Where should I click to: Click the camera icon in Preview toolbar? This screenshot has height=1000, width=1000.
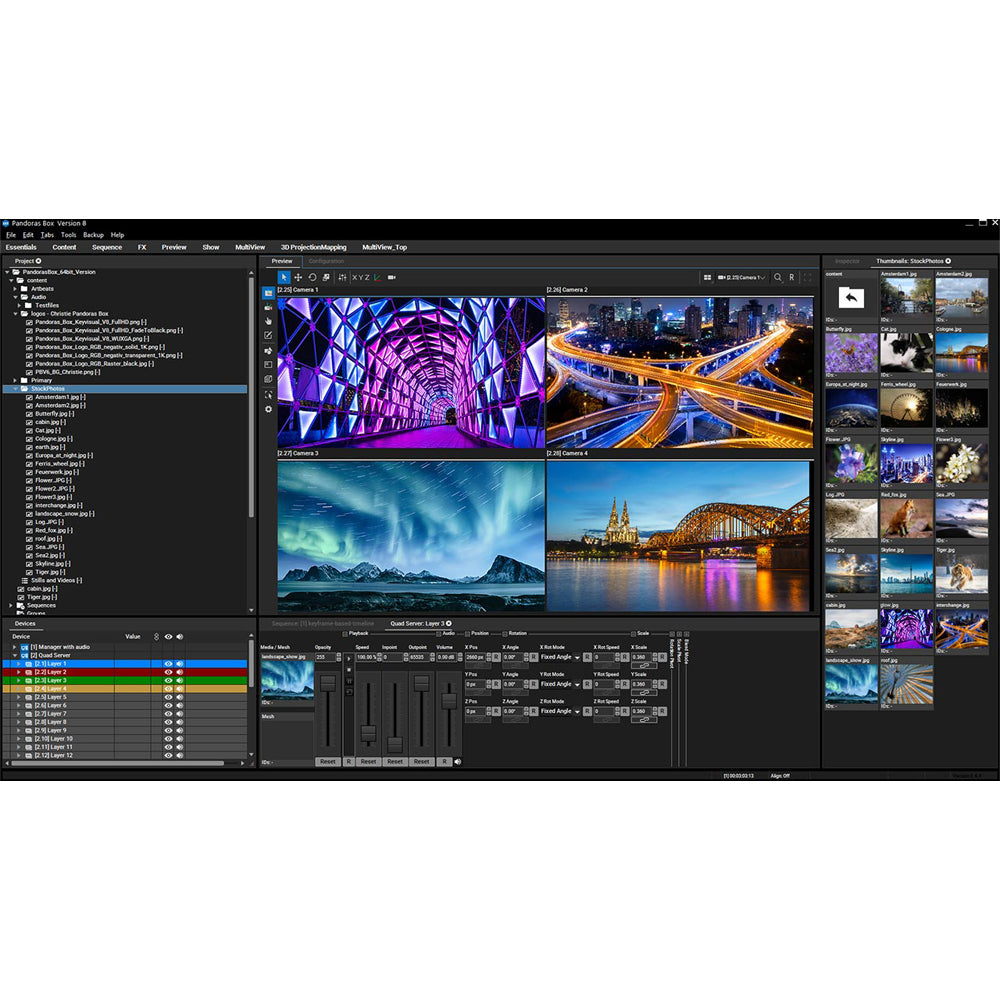coord(392,277)
